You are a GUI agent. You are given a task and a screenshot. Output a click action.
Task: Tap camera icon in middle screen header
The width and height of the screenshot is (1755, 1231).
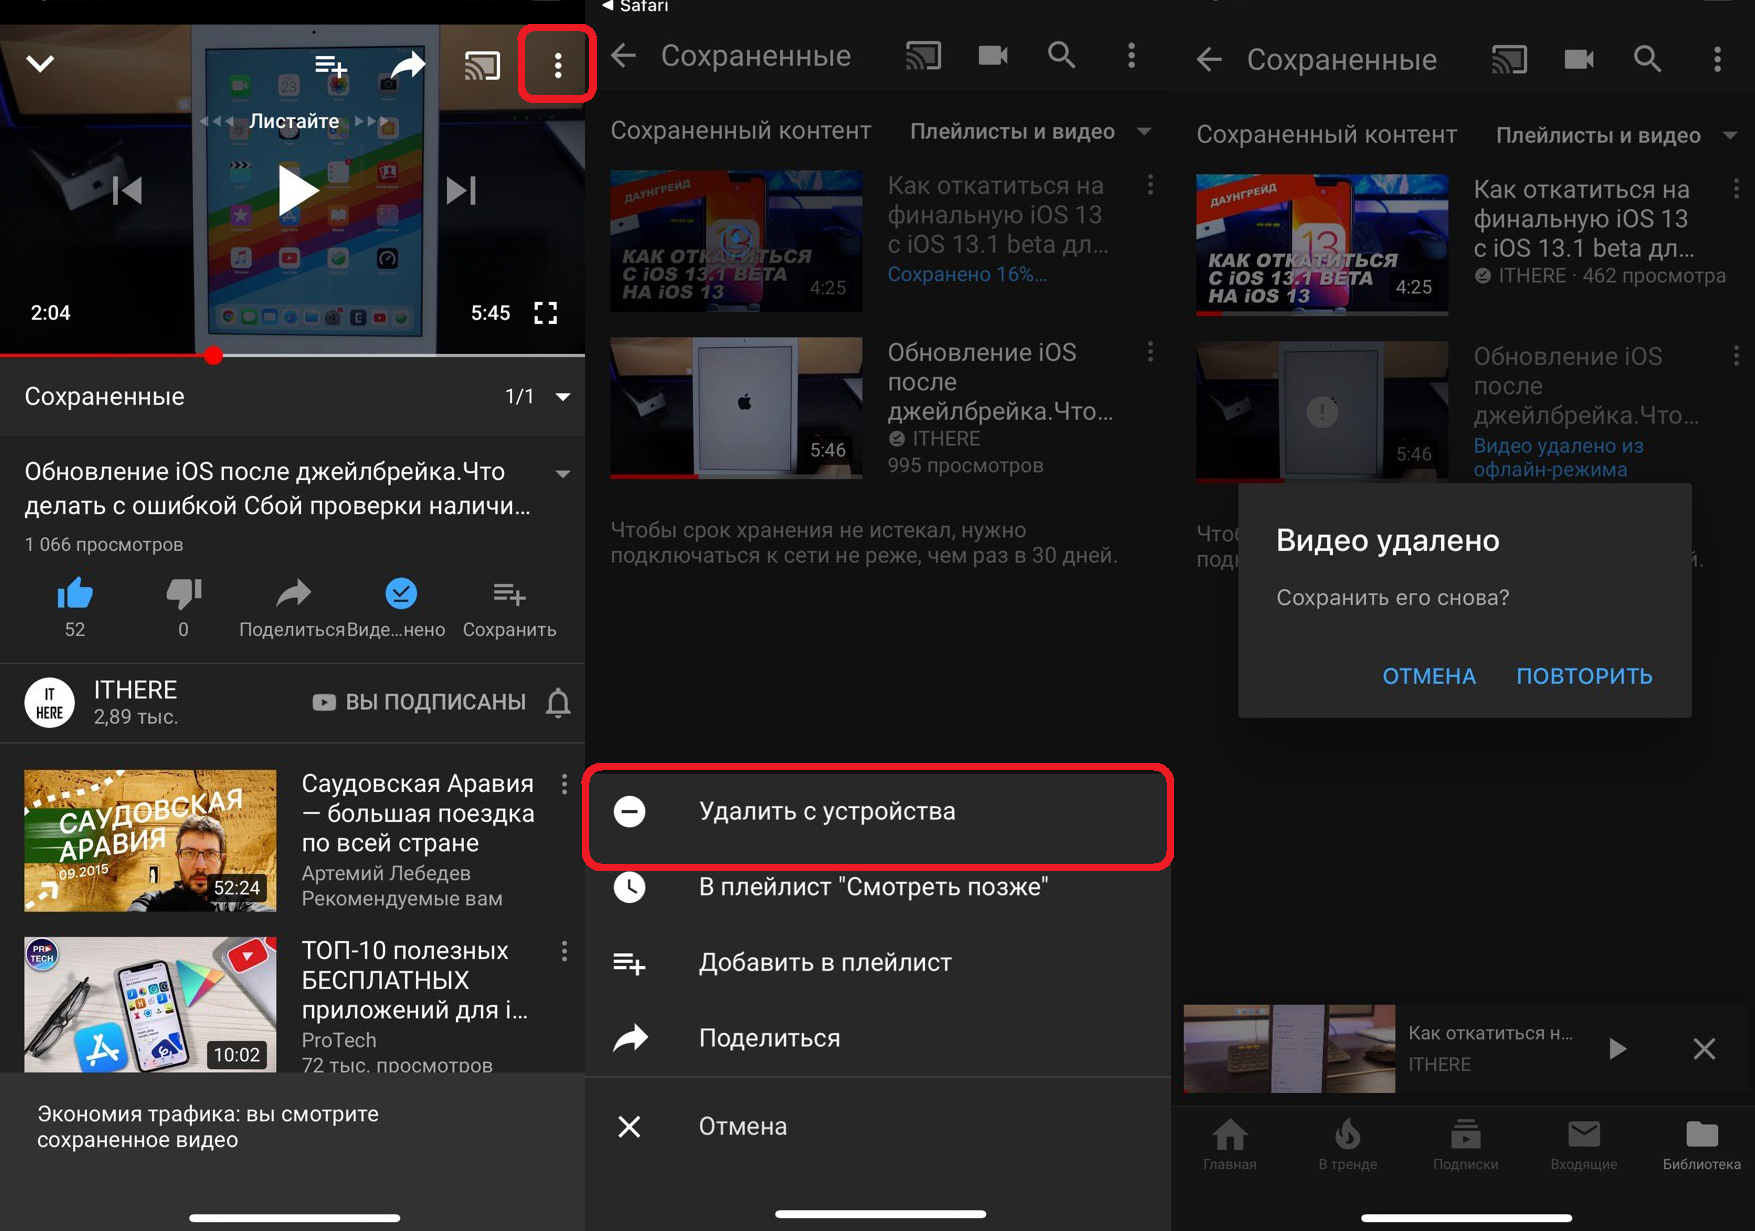(x=992, y=55)
